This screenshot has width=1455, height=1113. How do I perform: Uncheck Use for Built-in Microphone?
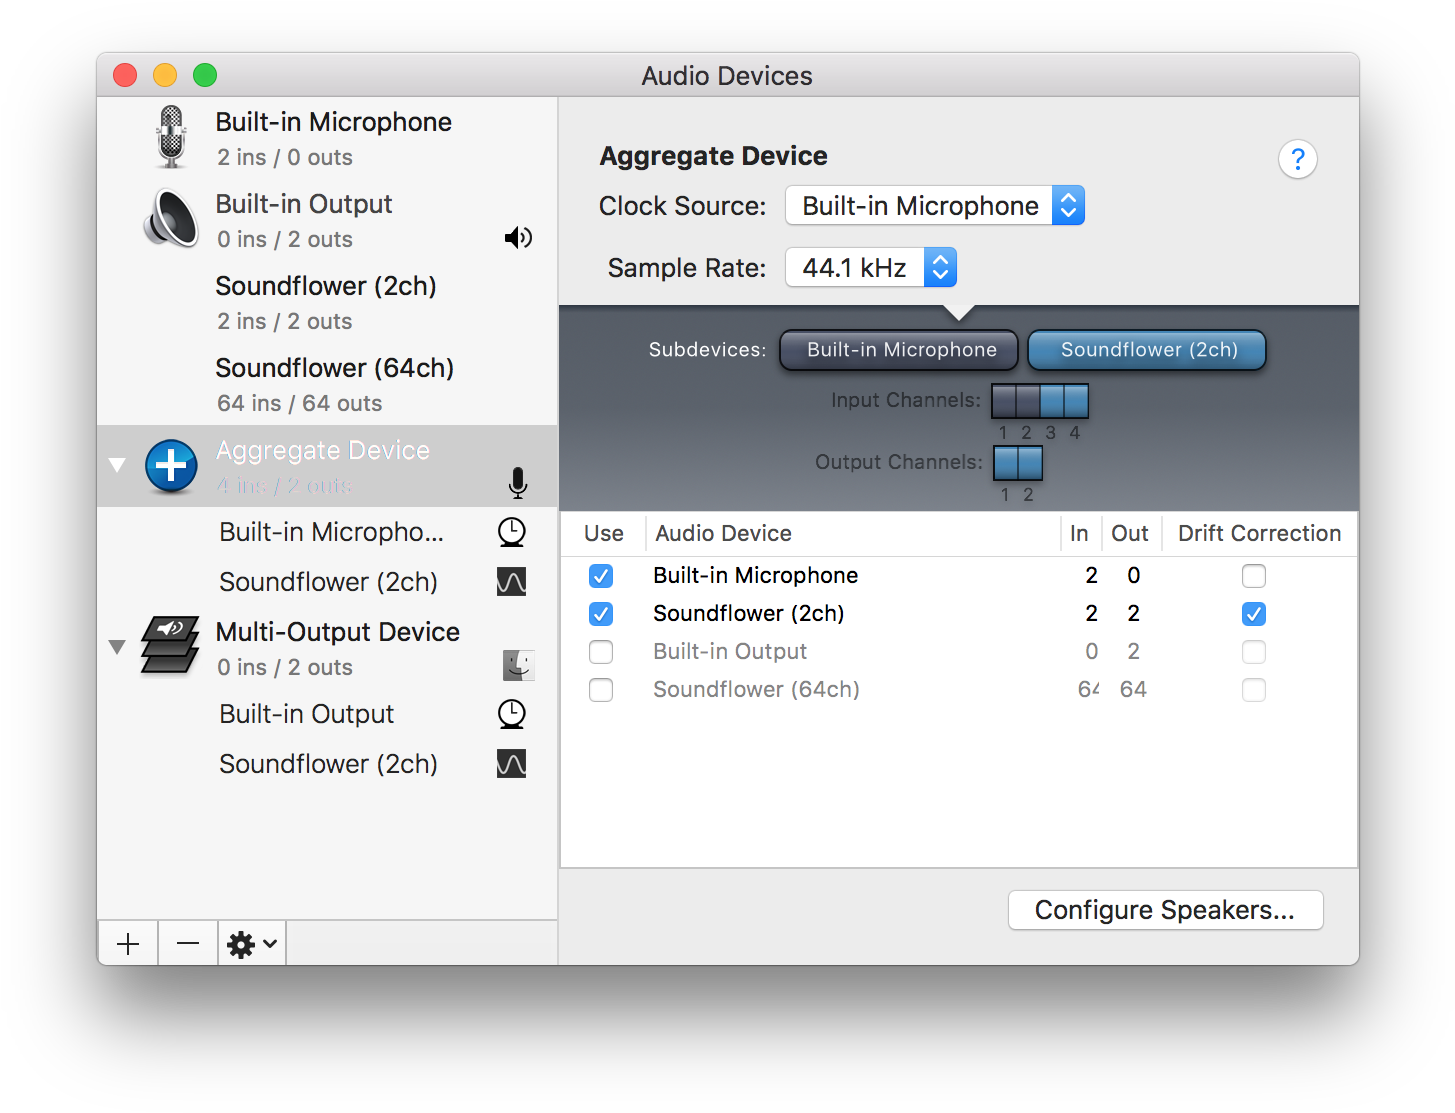[601, 576]
